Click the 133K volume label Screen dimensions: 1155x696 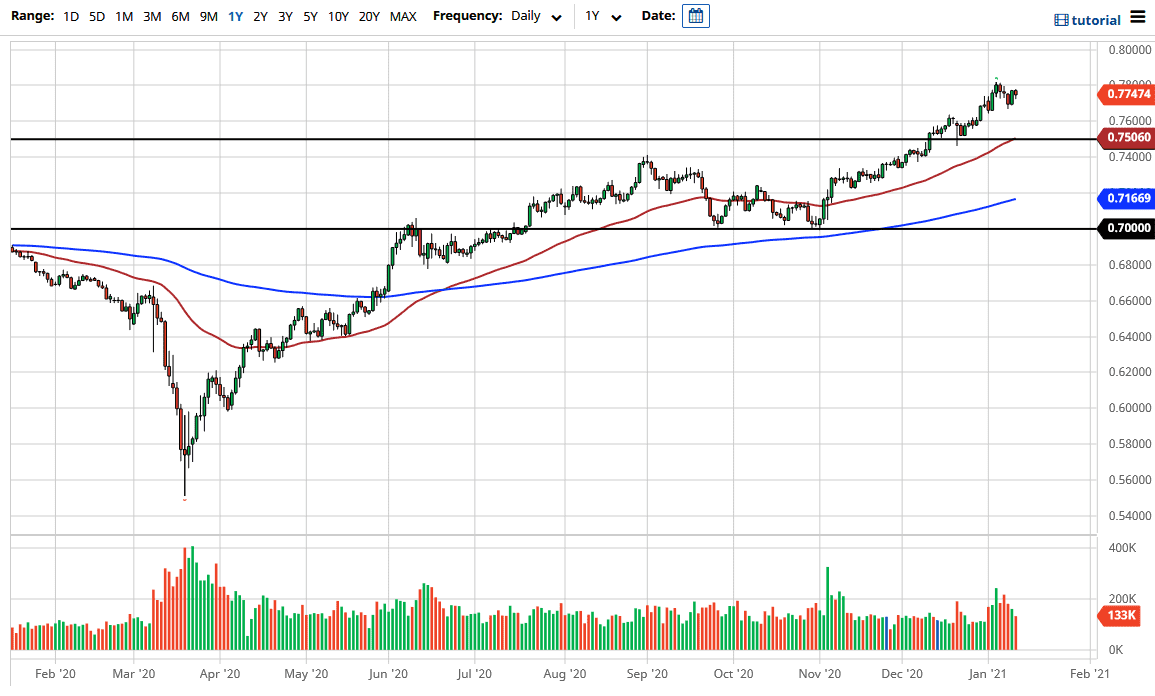tap(1120, 617)
